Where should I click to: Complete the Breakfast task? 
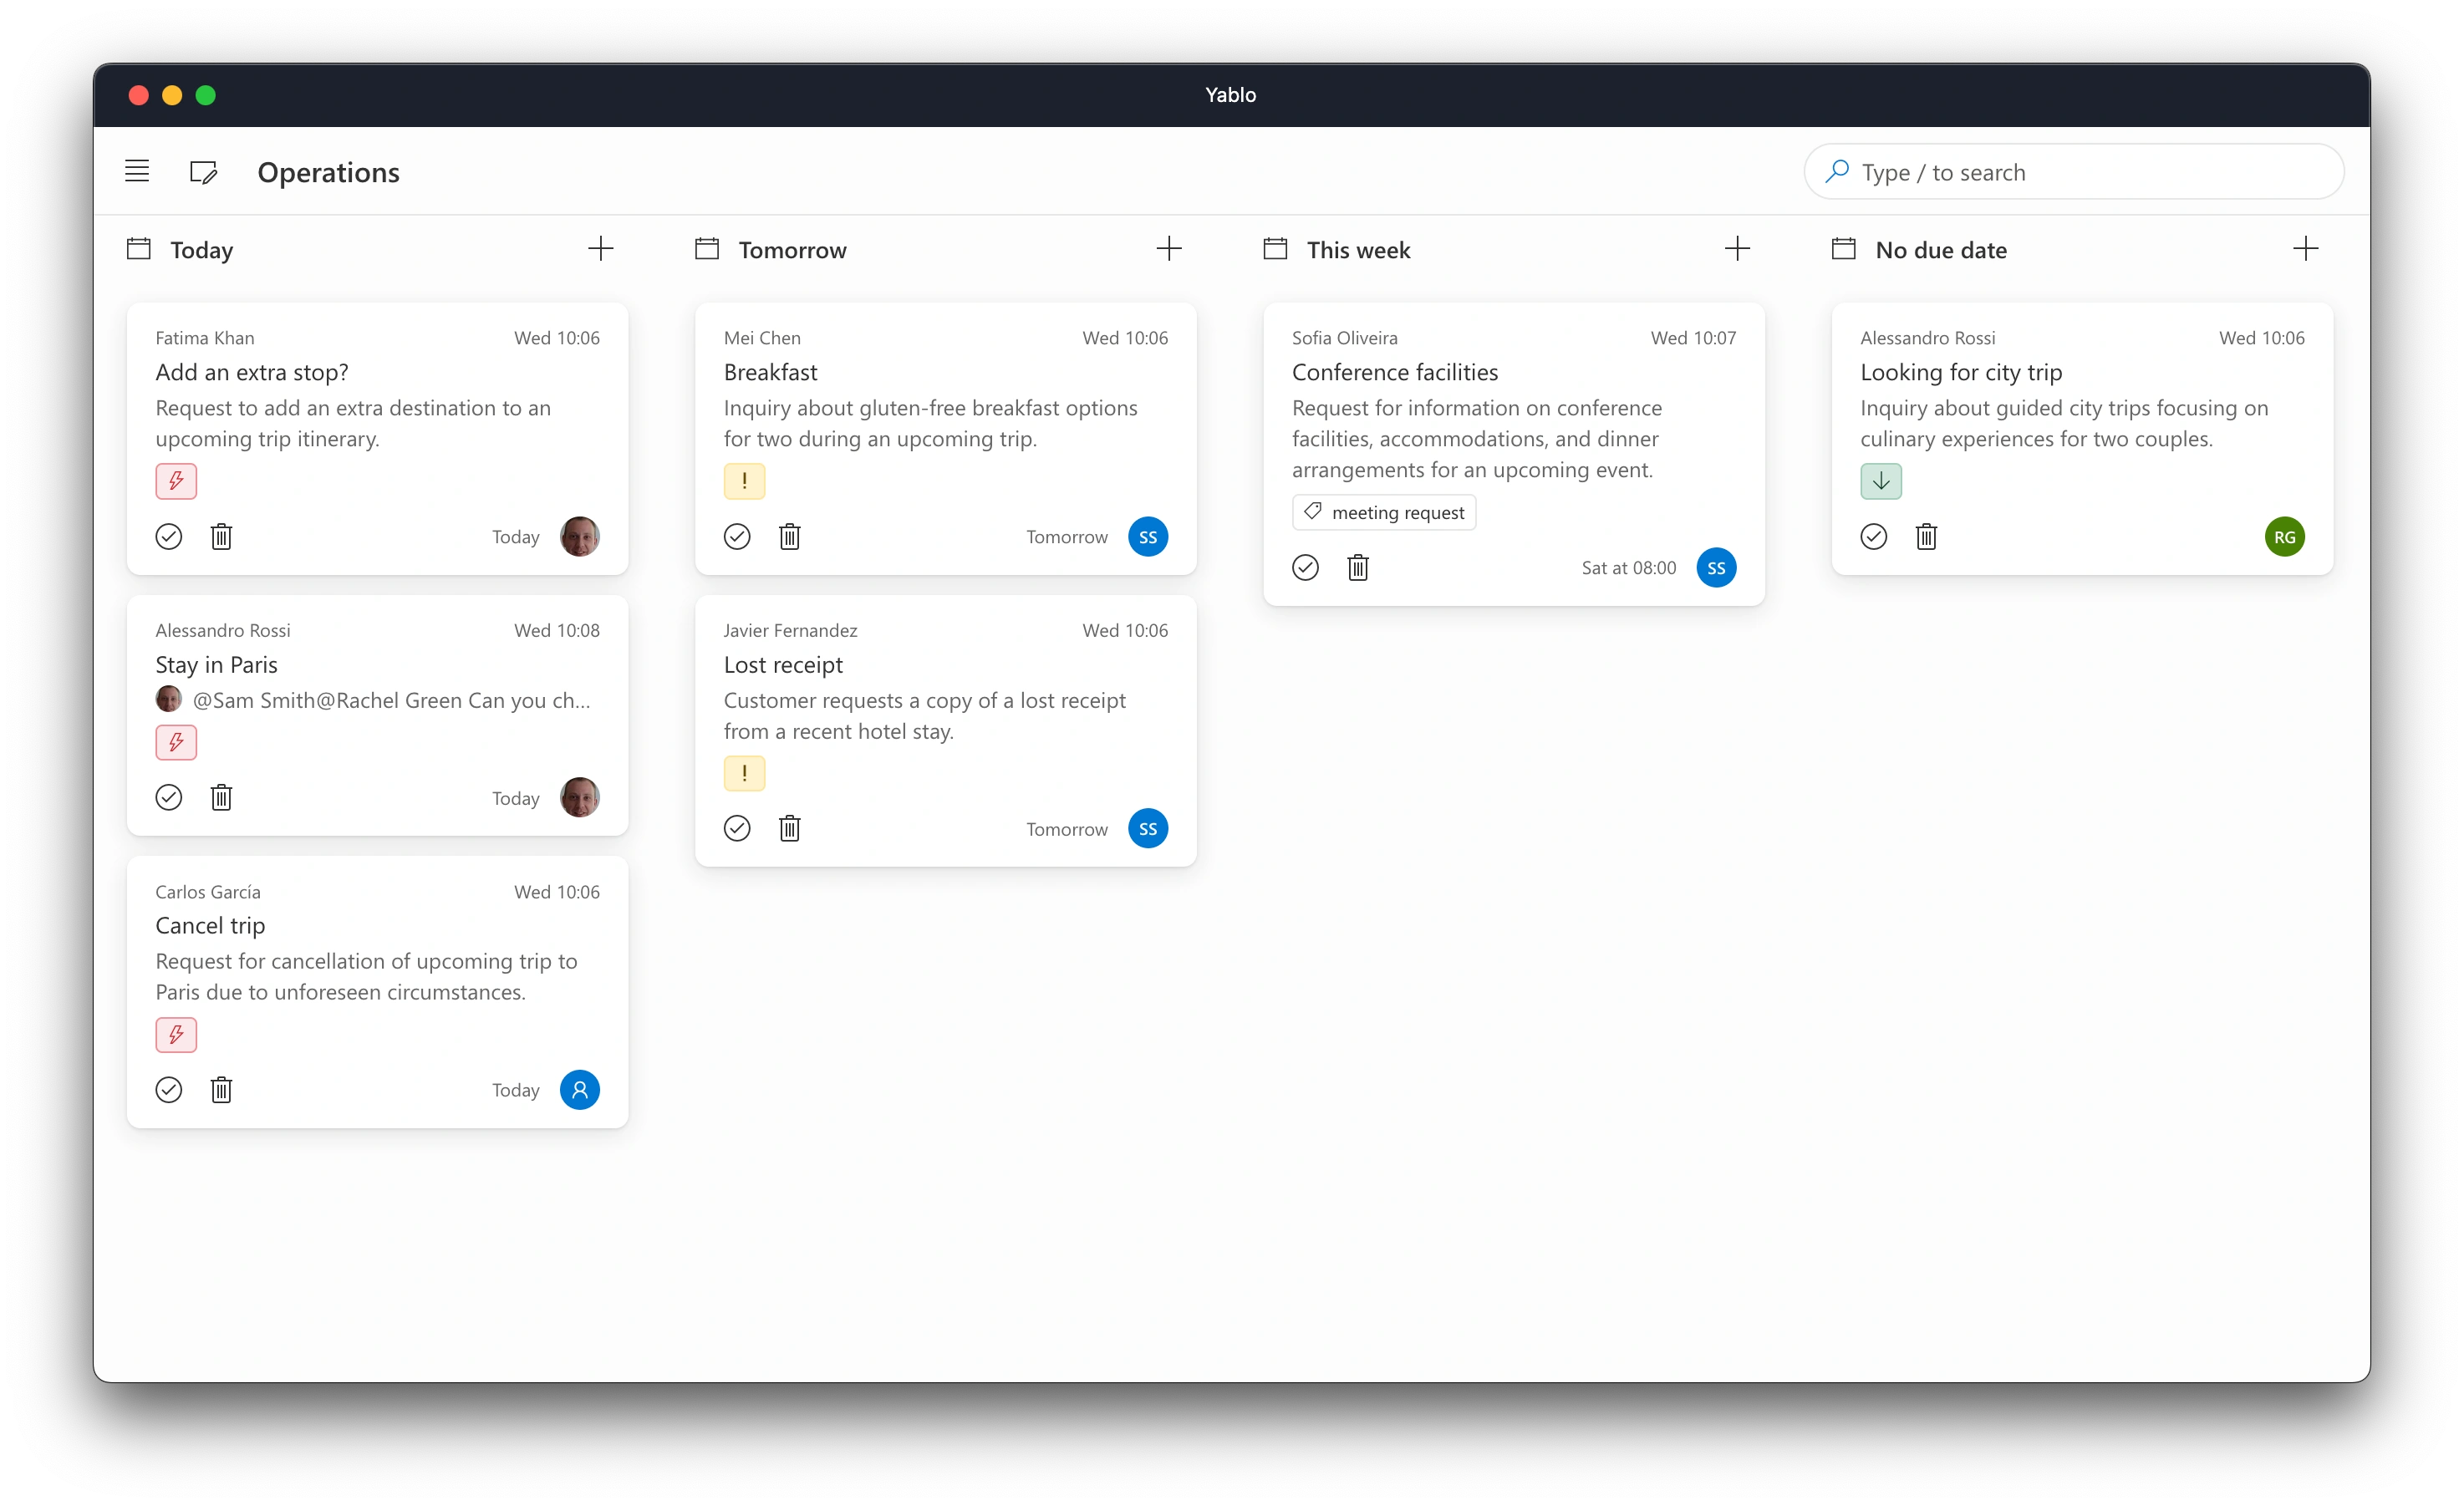(x=737, y=537)
